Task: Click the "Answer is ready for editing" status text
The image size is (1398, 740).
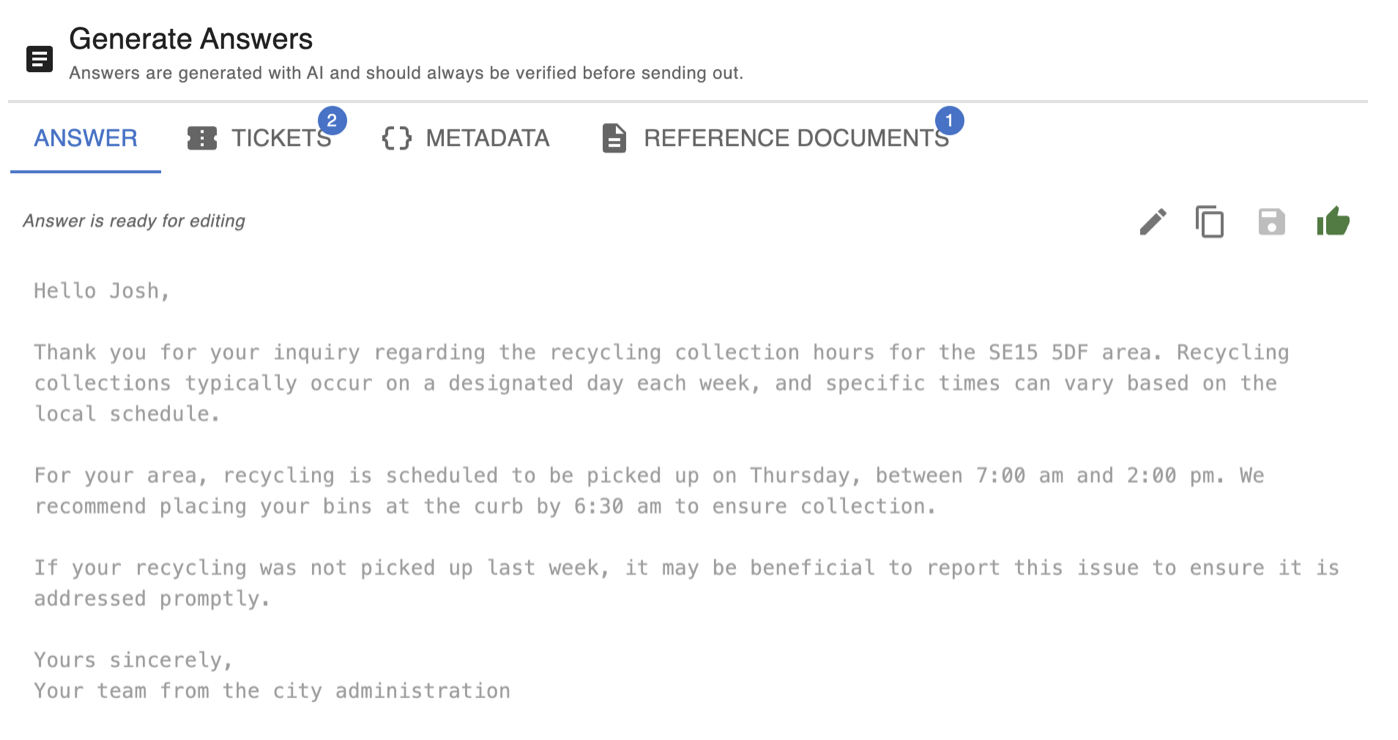Action: (134, 221)
